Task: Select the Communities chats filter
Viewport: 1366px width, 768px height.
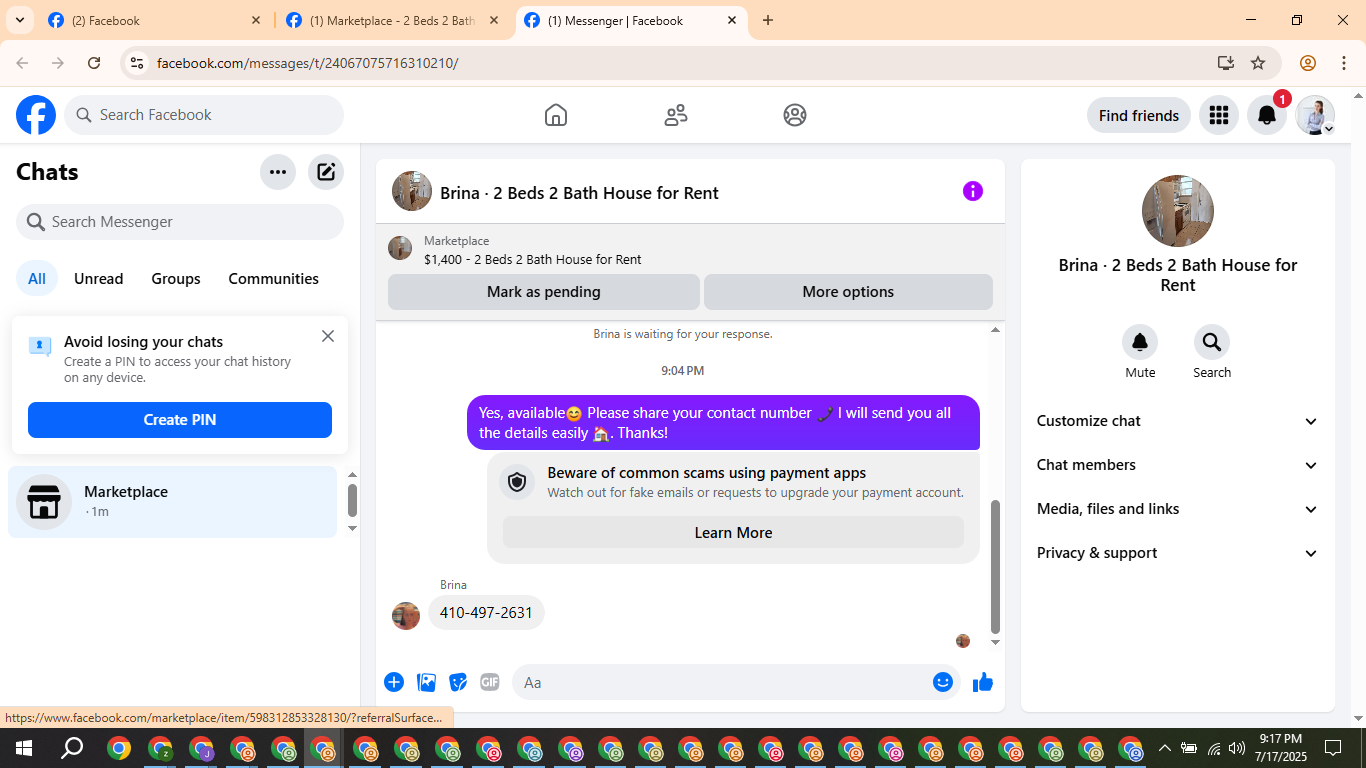Action: pyautogui.click(x=274, y=279)
